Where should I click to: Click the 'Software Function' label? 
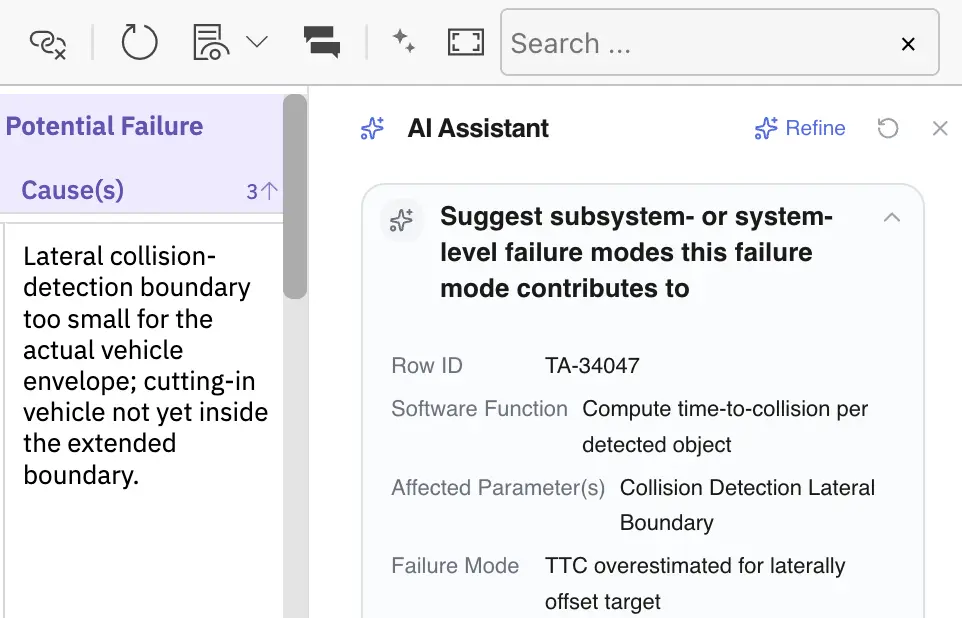(480, 409)
